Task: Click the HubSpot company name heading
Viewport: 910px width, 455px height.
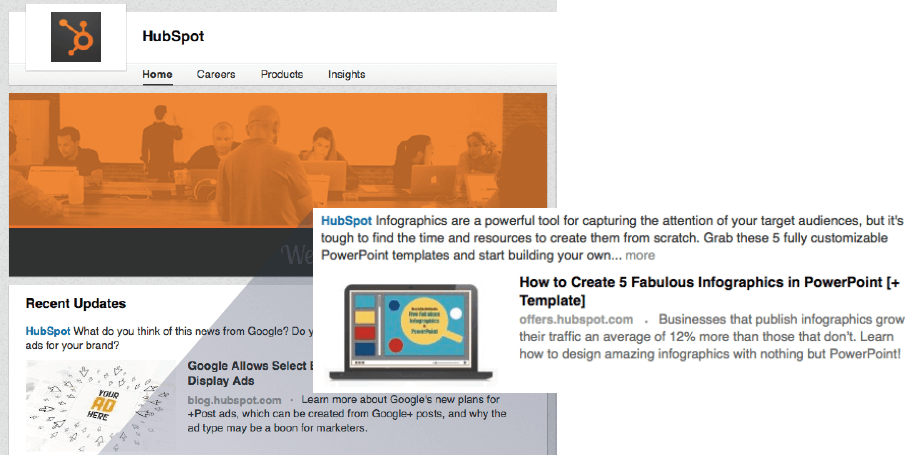Action: click(x=173, y=37)
